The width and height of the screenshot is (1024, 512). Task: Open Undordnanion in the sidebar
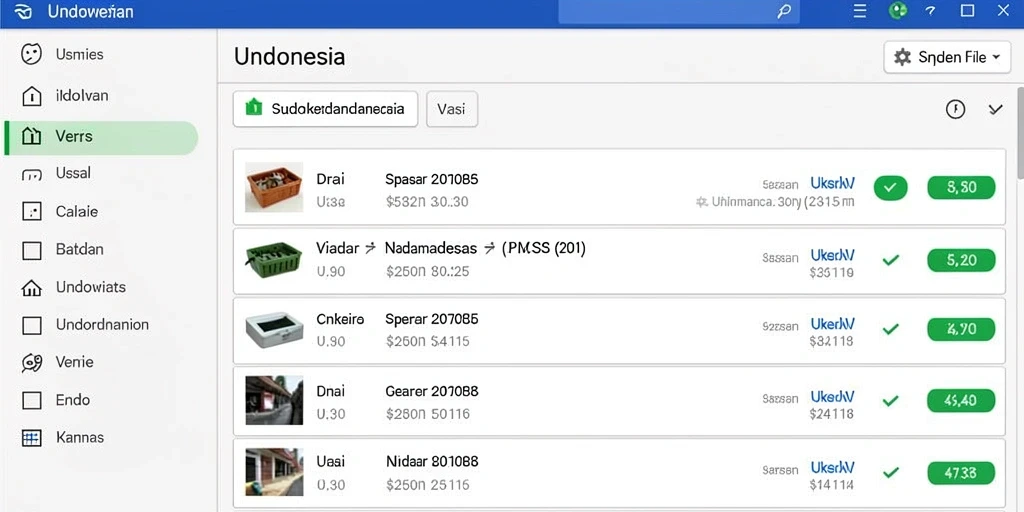101,325
